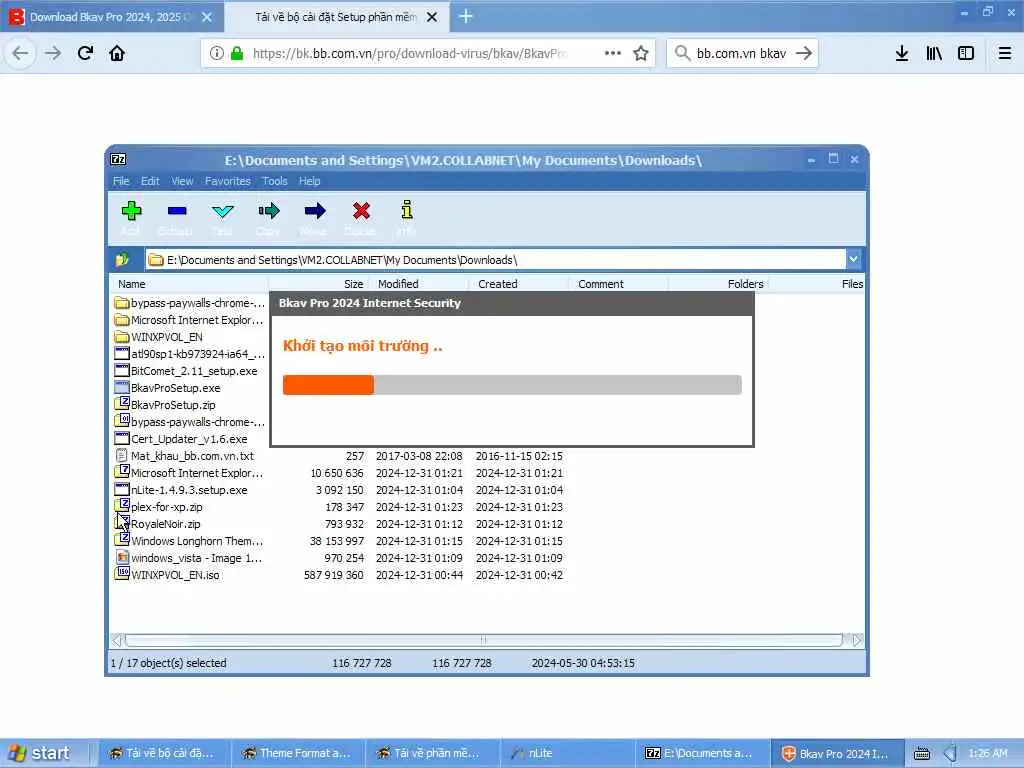Click the 7-Zip horizontal scrollbar
Image resolution: width=1024 pixels, height=768 pixels.
[x=483, y=640]
